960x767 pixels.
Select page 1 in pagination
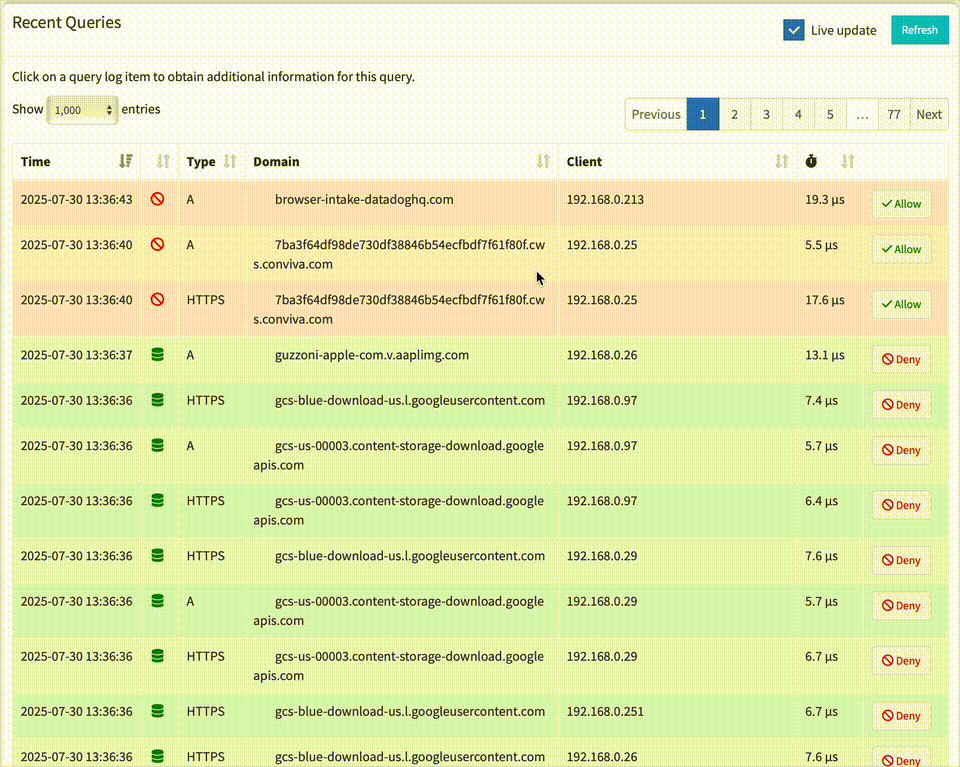(x=703, y=114)
